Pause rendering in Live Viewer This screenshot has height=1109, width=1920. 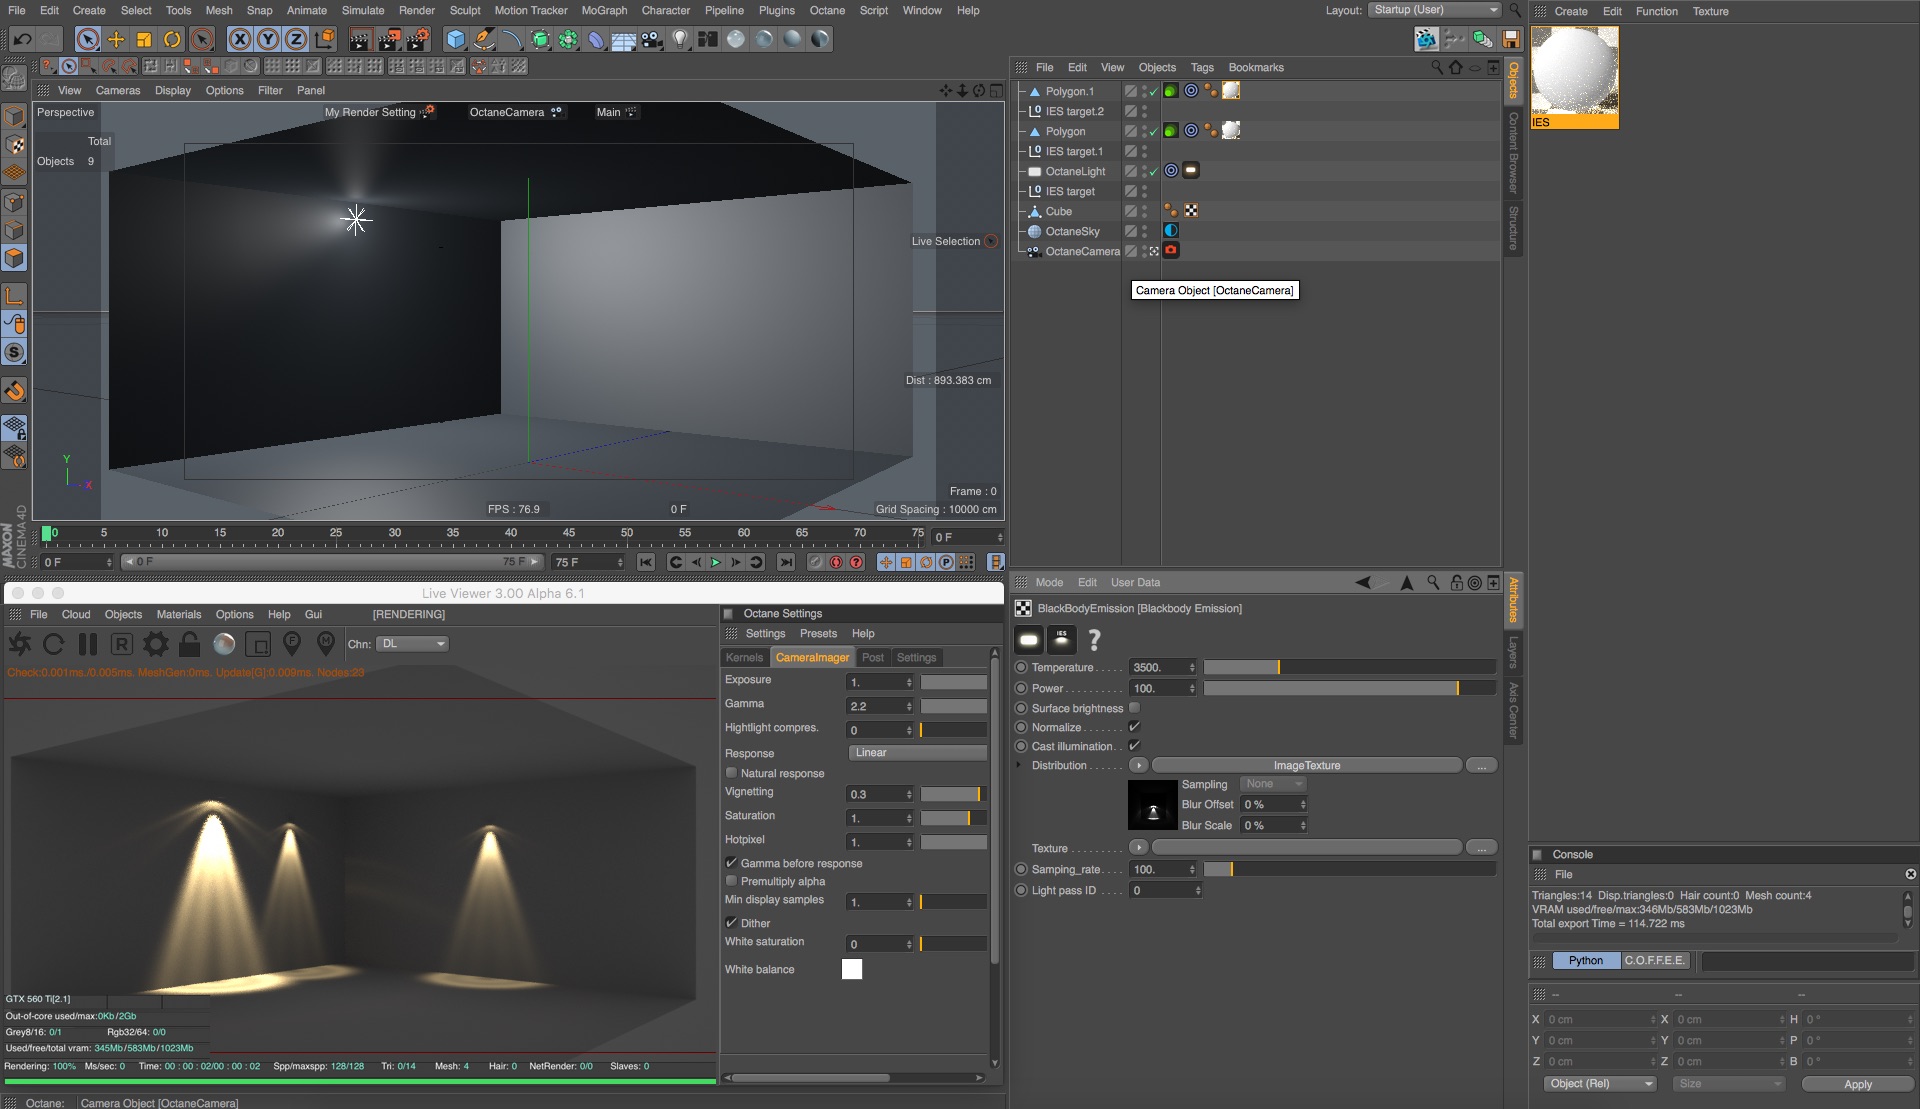88,644
